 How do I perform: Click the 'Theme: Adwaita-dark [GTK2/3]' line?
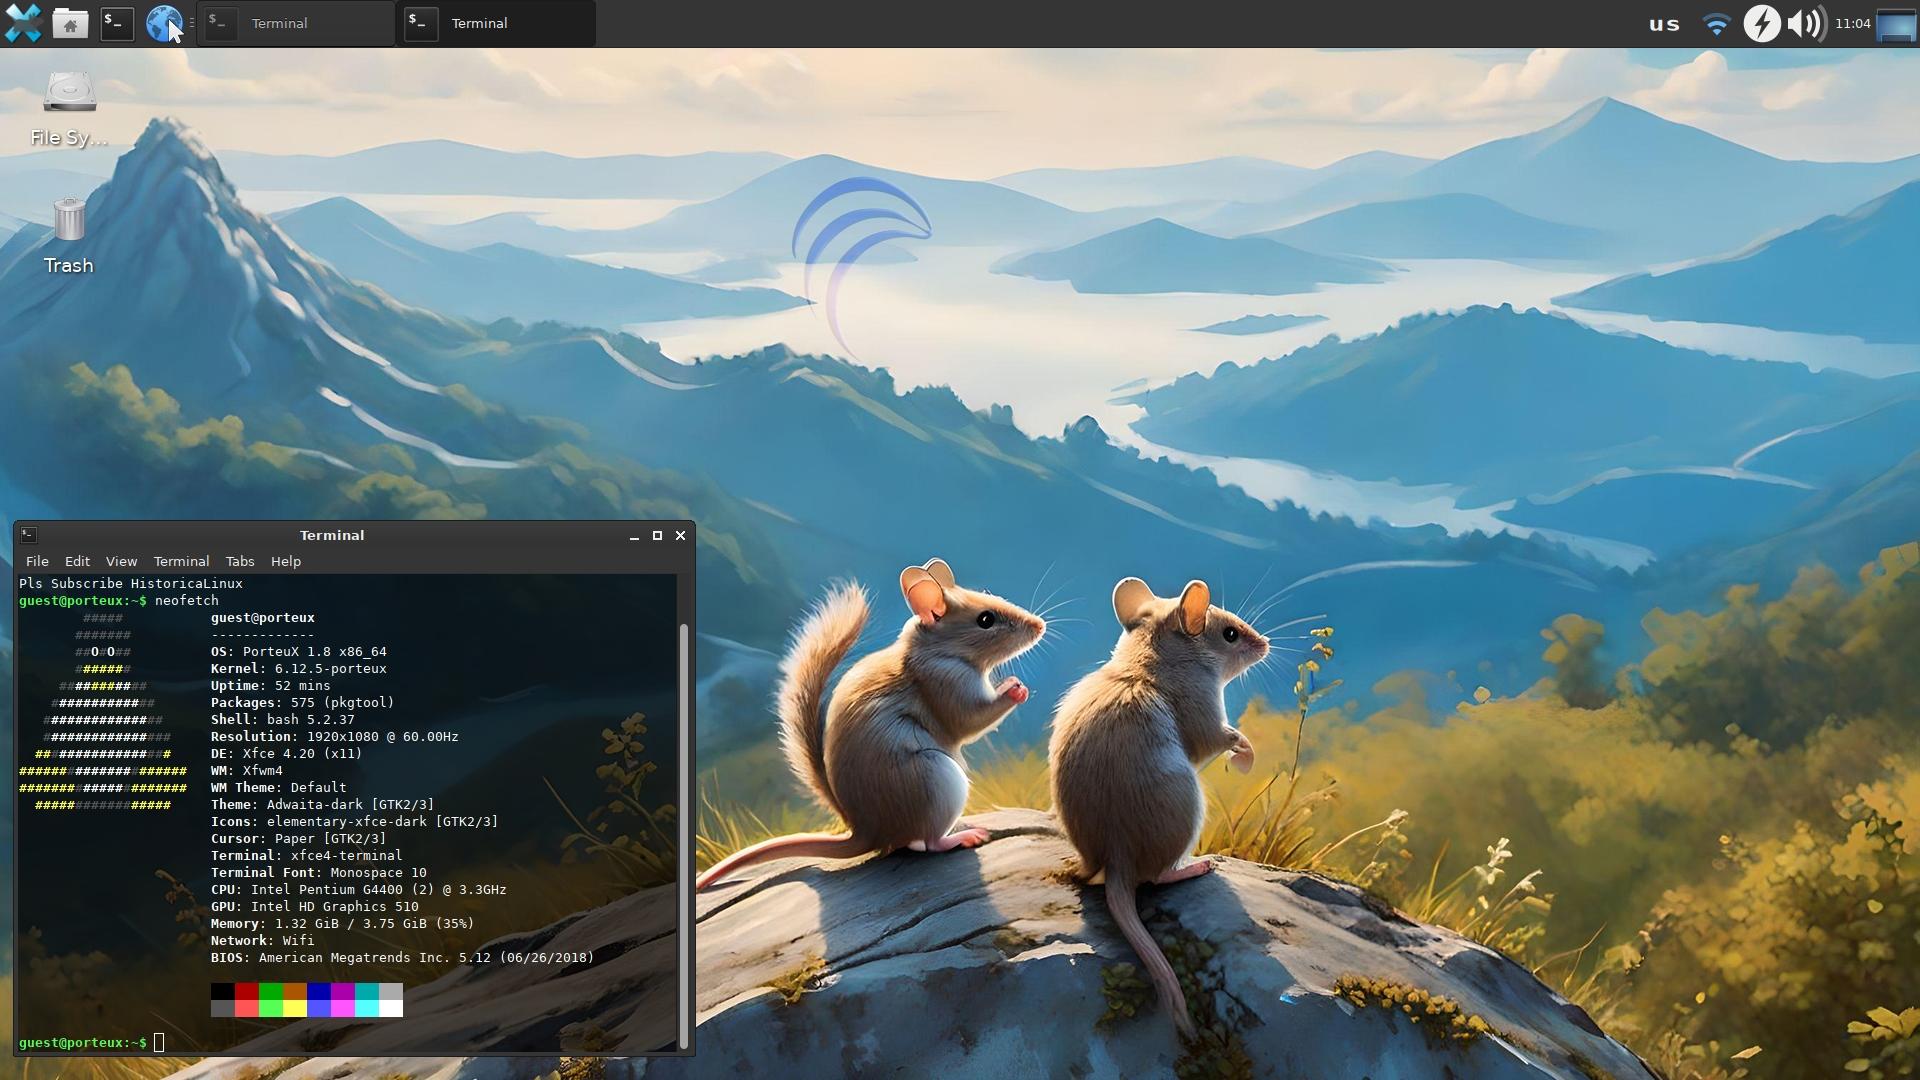322,805
